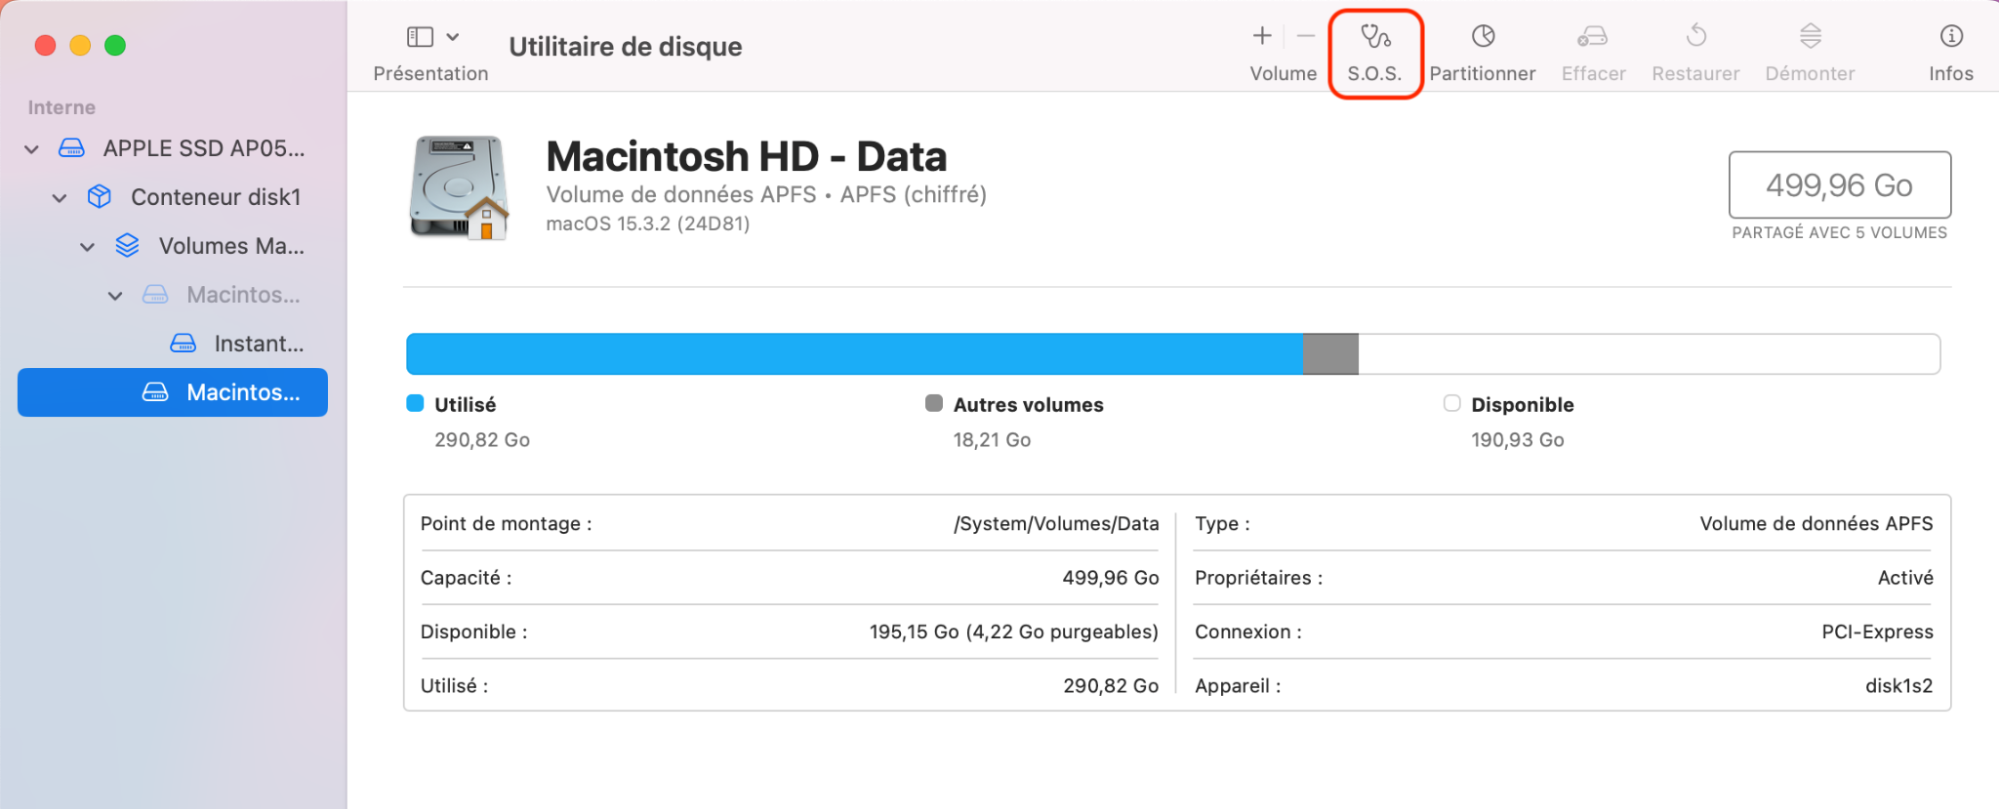
Task: Click the Volume toolbar label
Action: [x=1283, y=74]
